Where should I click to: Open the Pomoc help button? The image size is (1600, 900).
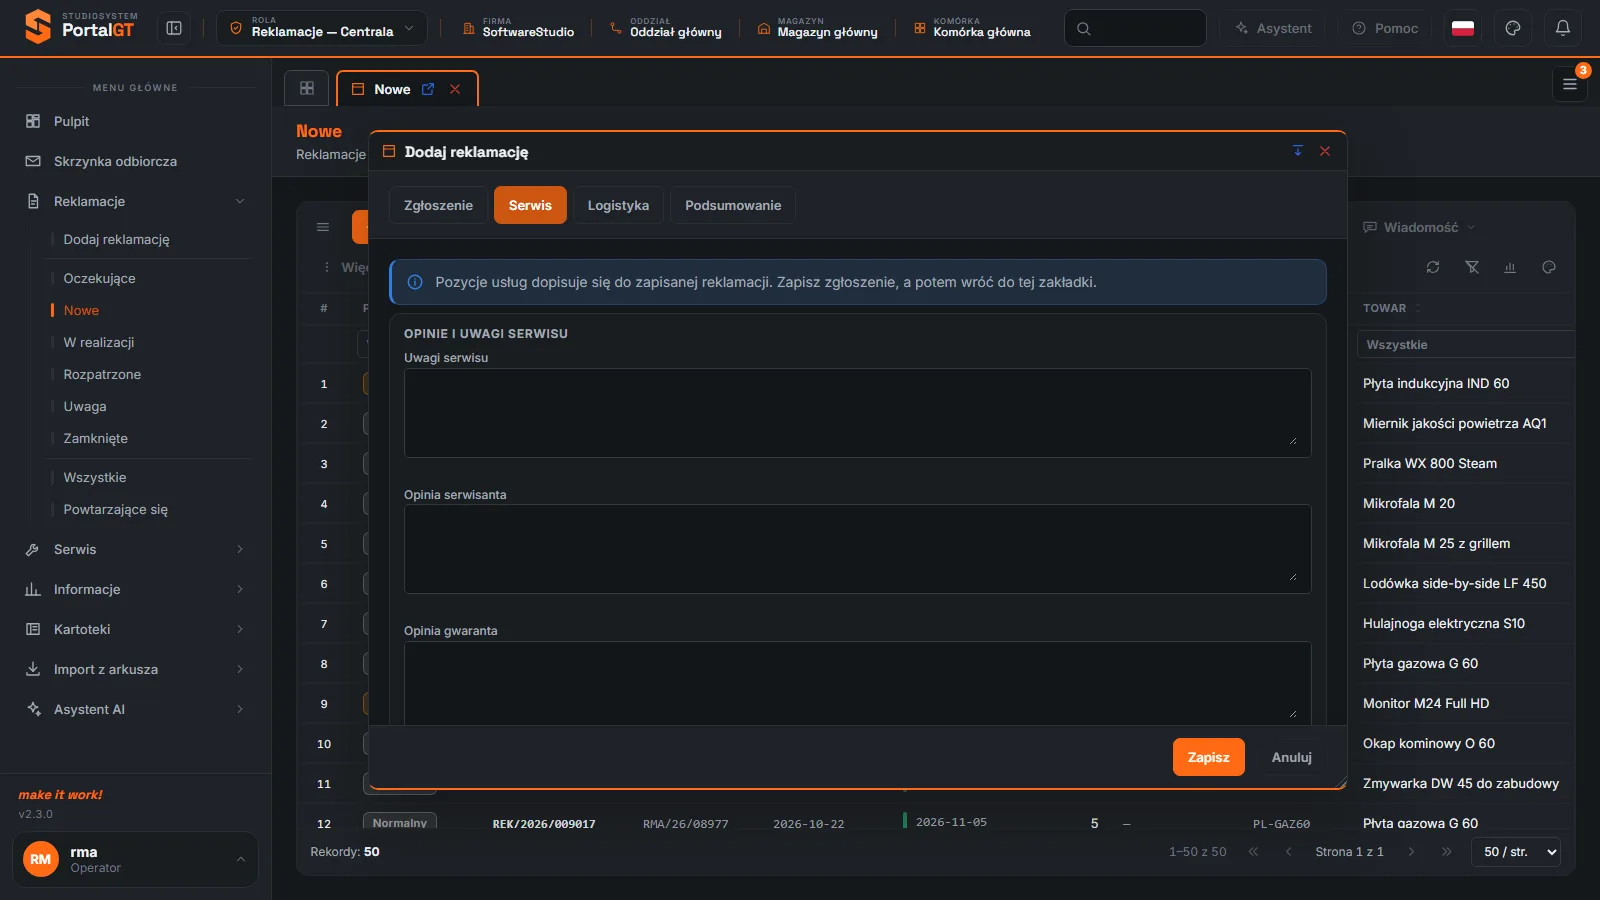[x=1385, y=28]
